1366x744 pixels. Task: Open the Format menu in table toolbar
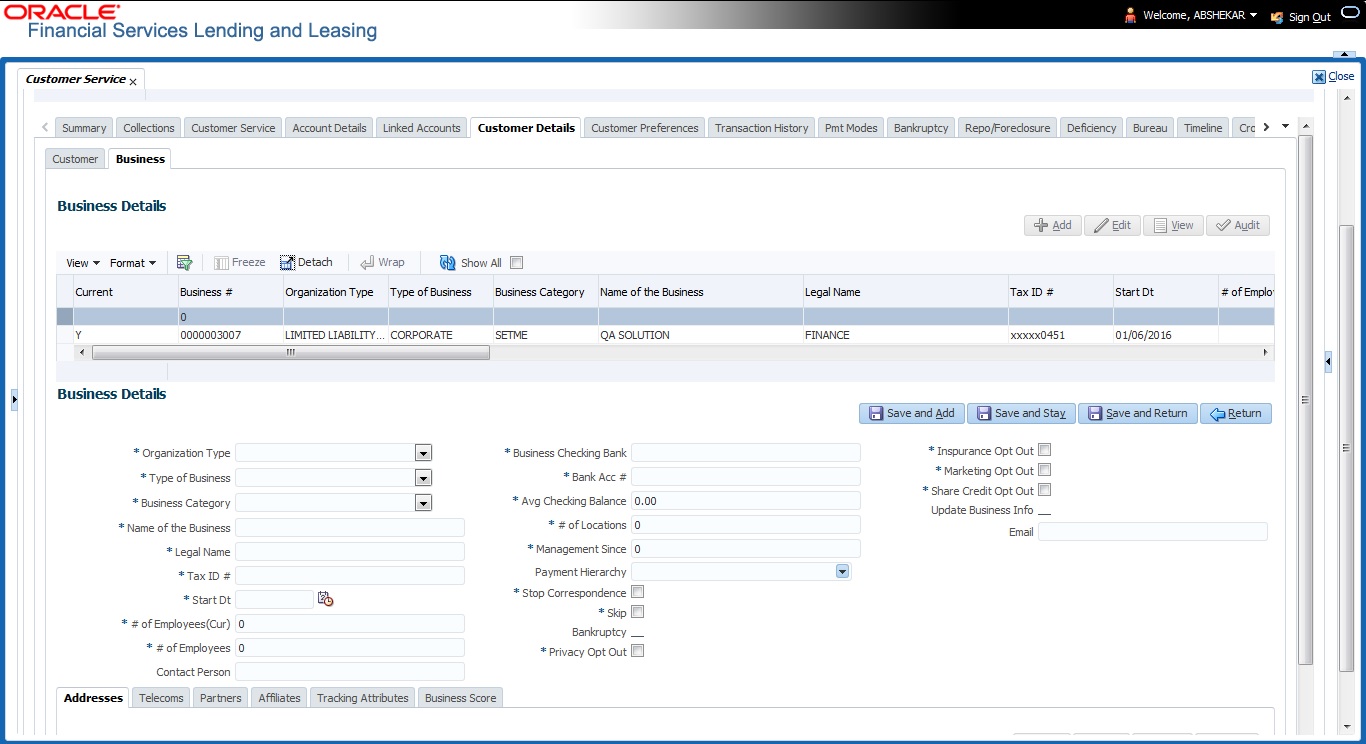click(133, 263)
